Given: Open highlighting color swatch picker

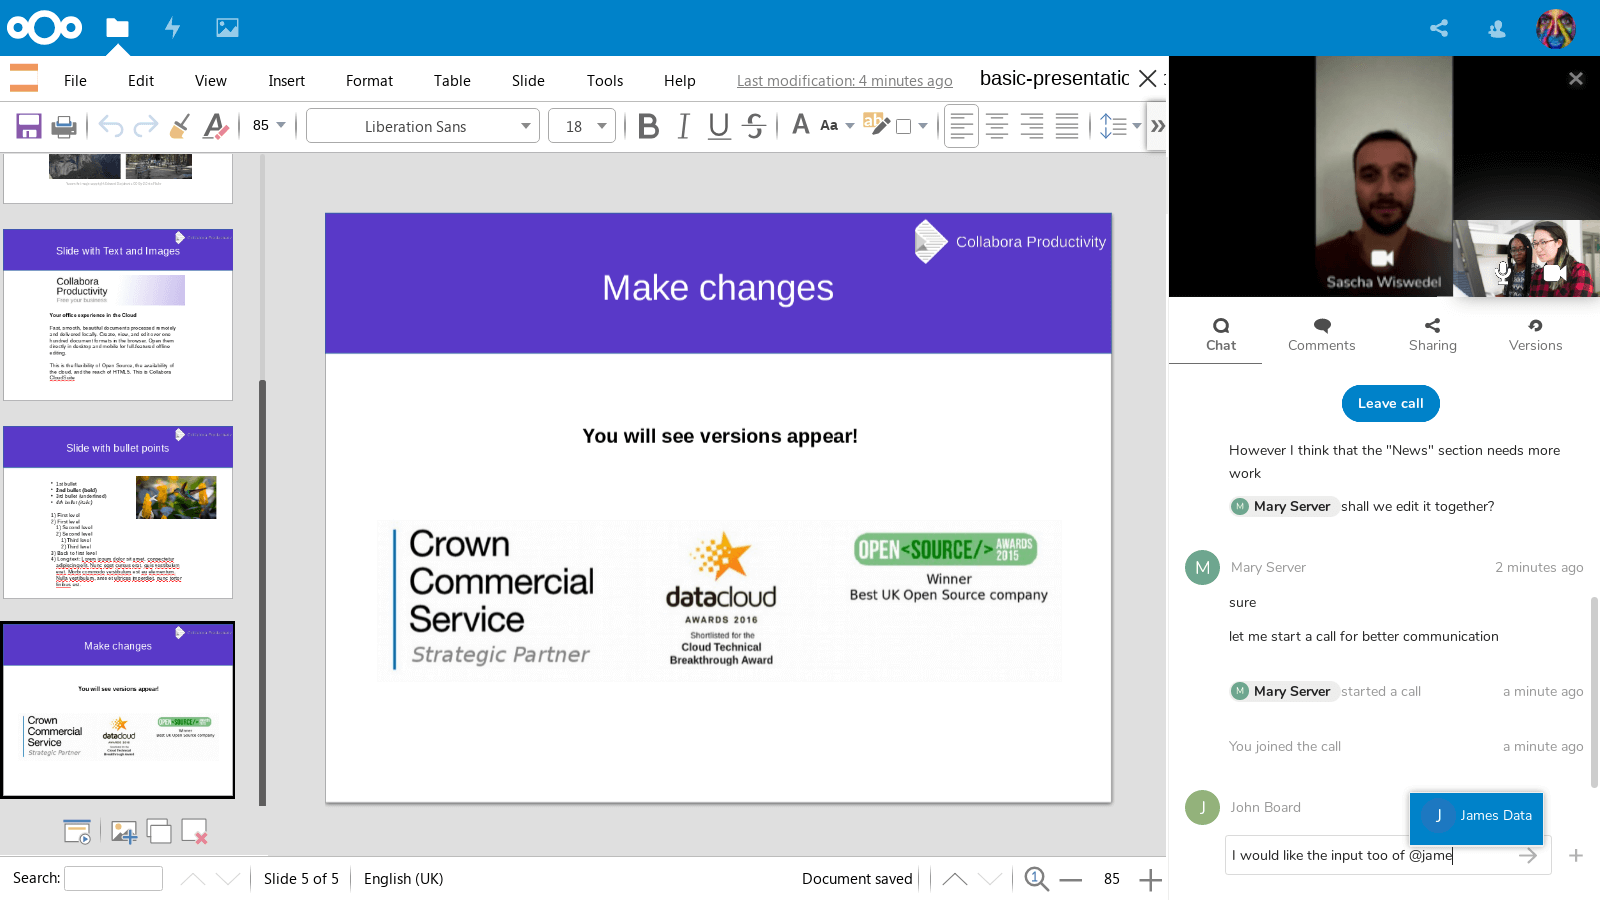Looking at the screenshot, I should 922,126.
